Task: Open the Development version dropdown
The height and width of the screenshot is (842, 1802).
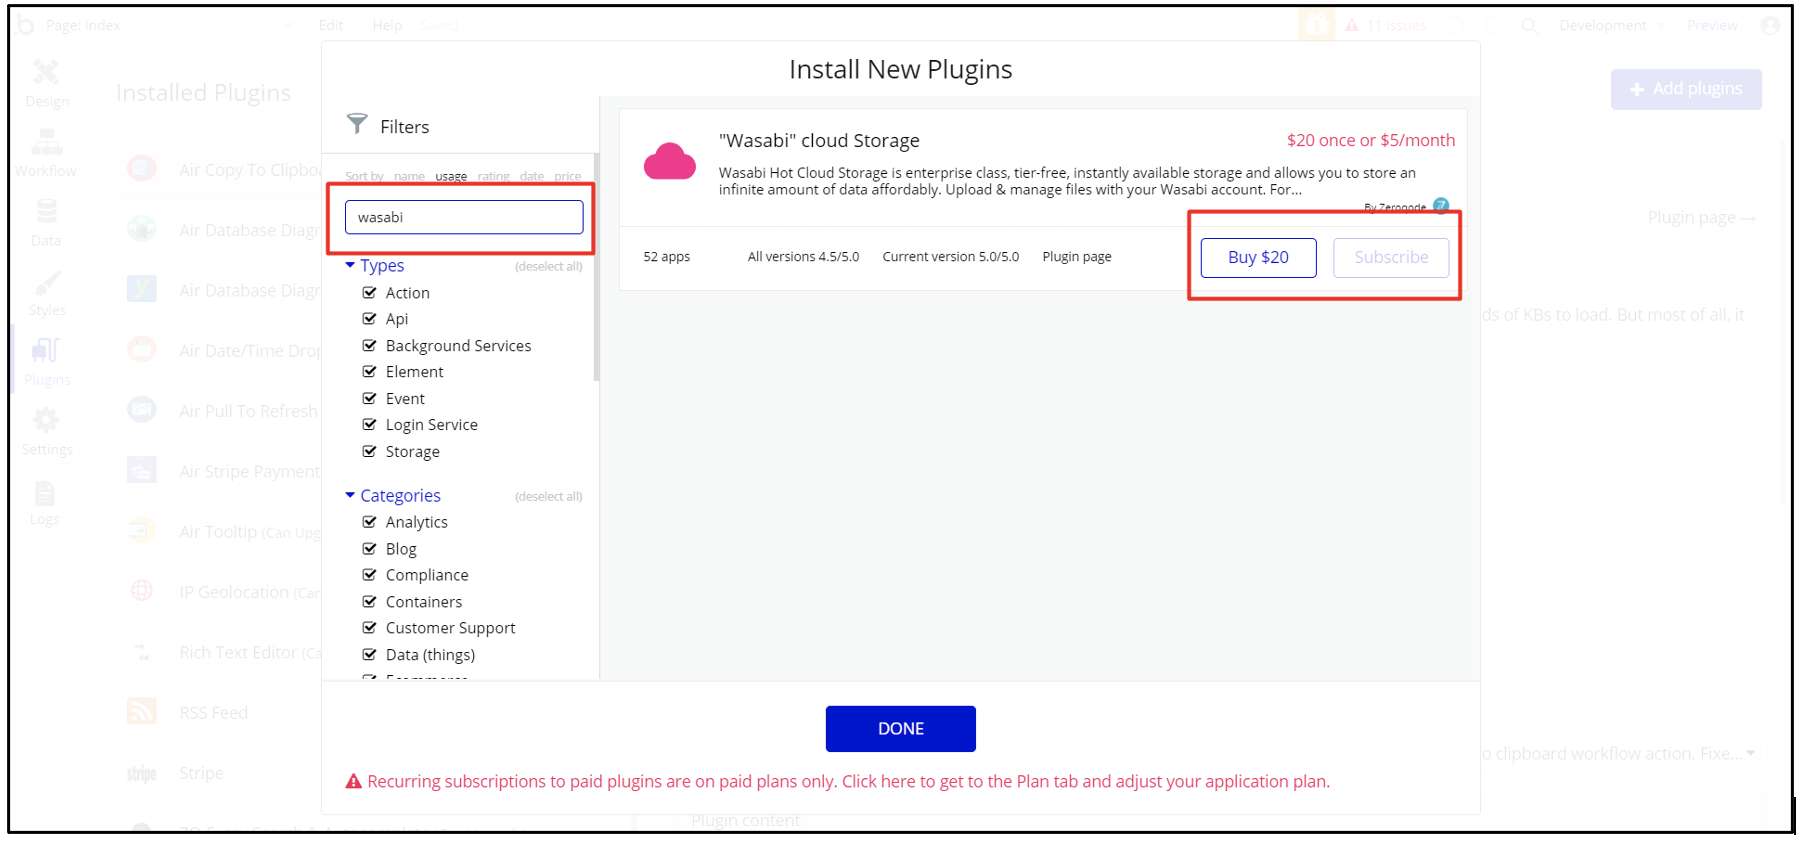Action: pos(1612,25)
